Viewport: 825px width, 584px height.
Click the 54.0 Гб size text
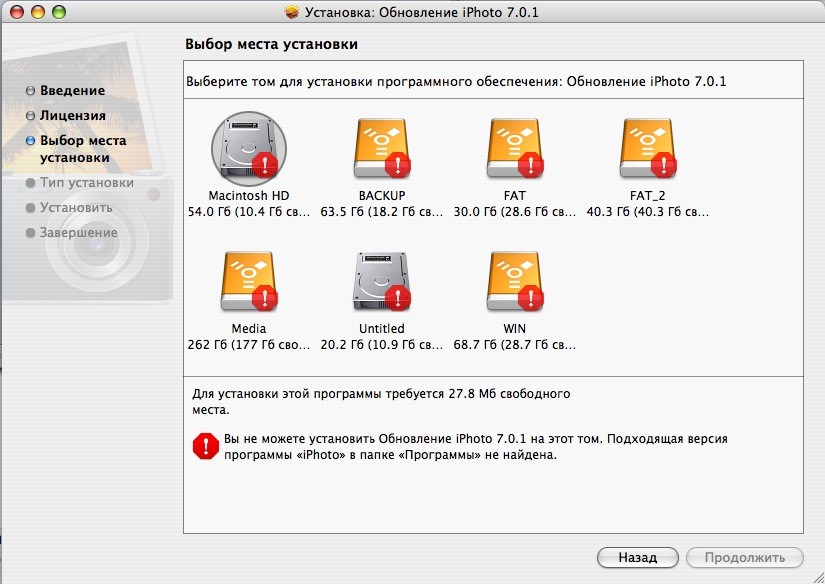[249, 212]
